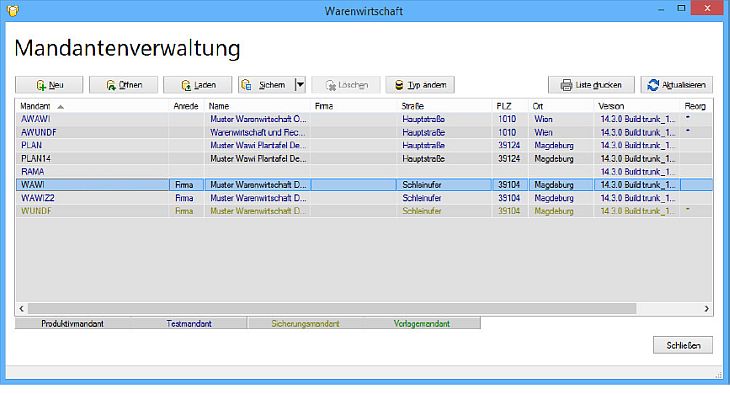Image resolution: width=730 pixels, height=394 pixels.
Task: Click the Liste drucken button label
Action: [598, 85]
